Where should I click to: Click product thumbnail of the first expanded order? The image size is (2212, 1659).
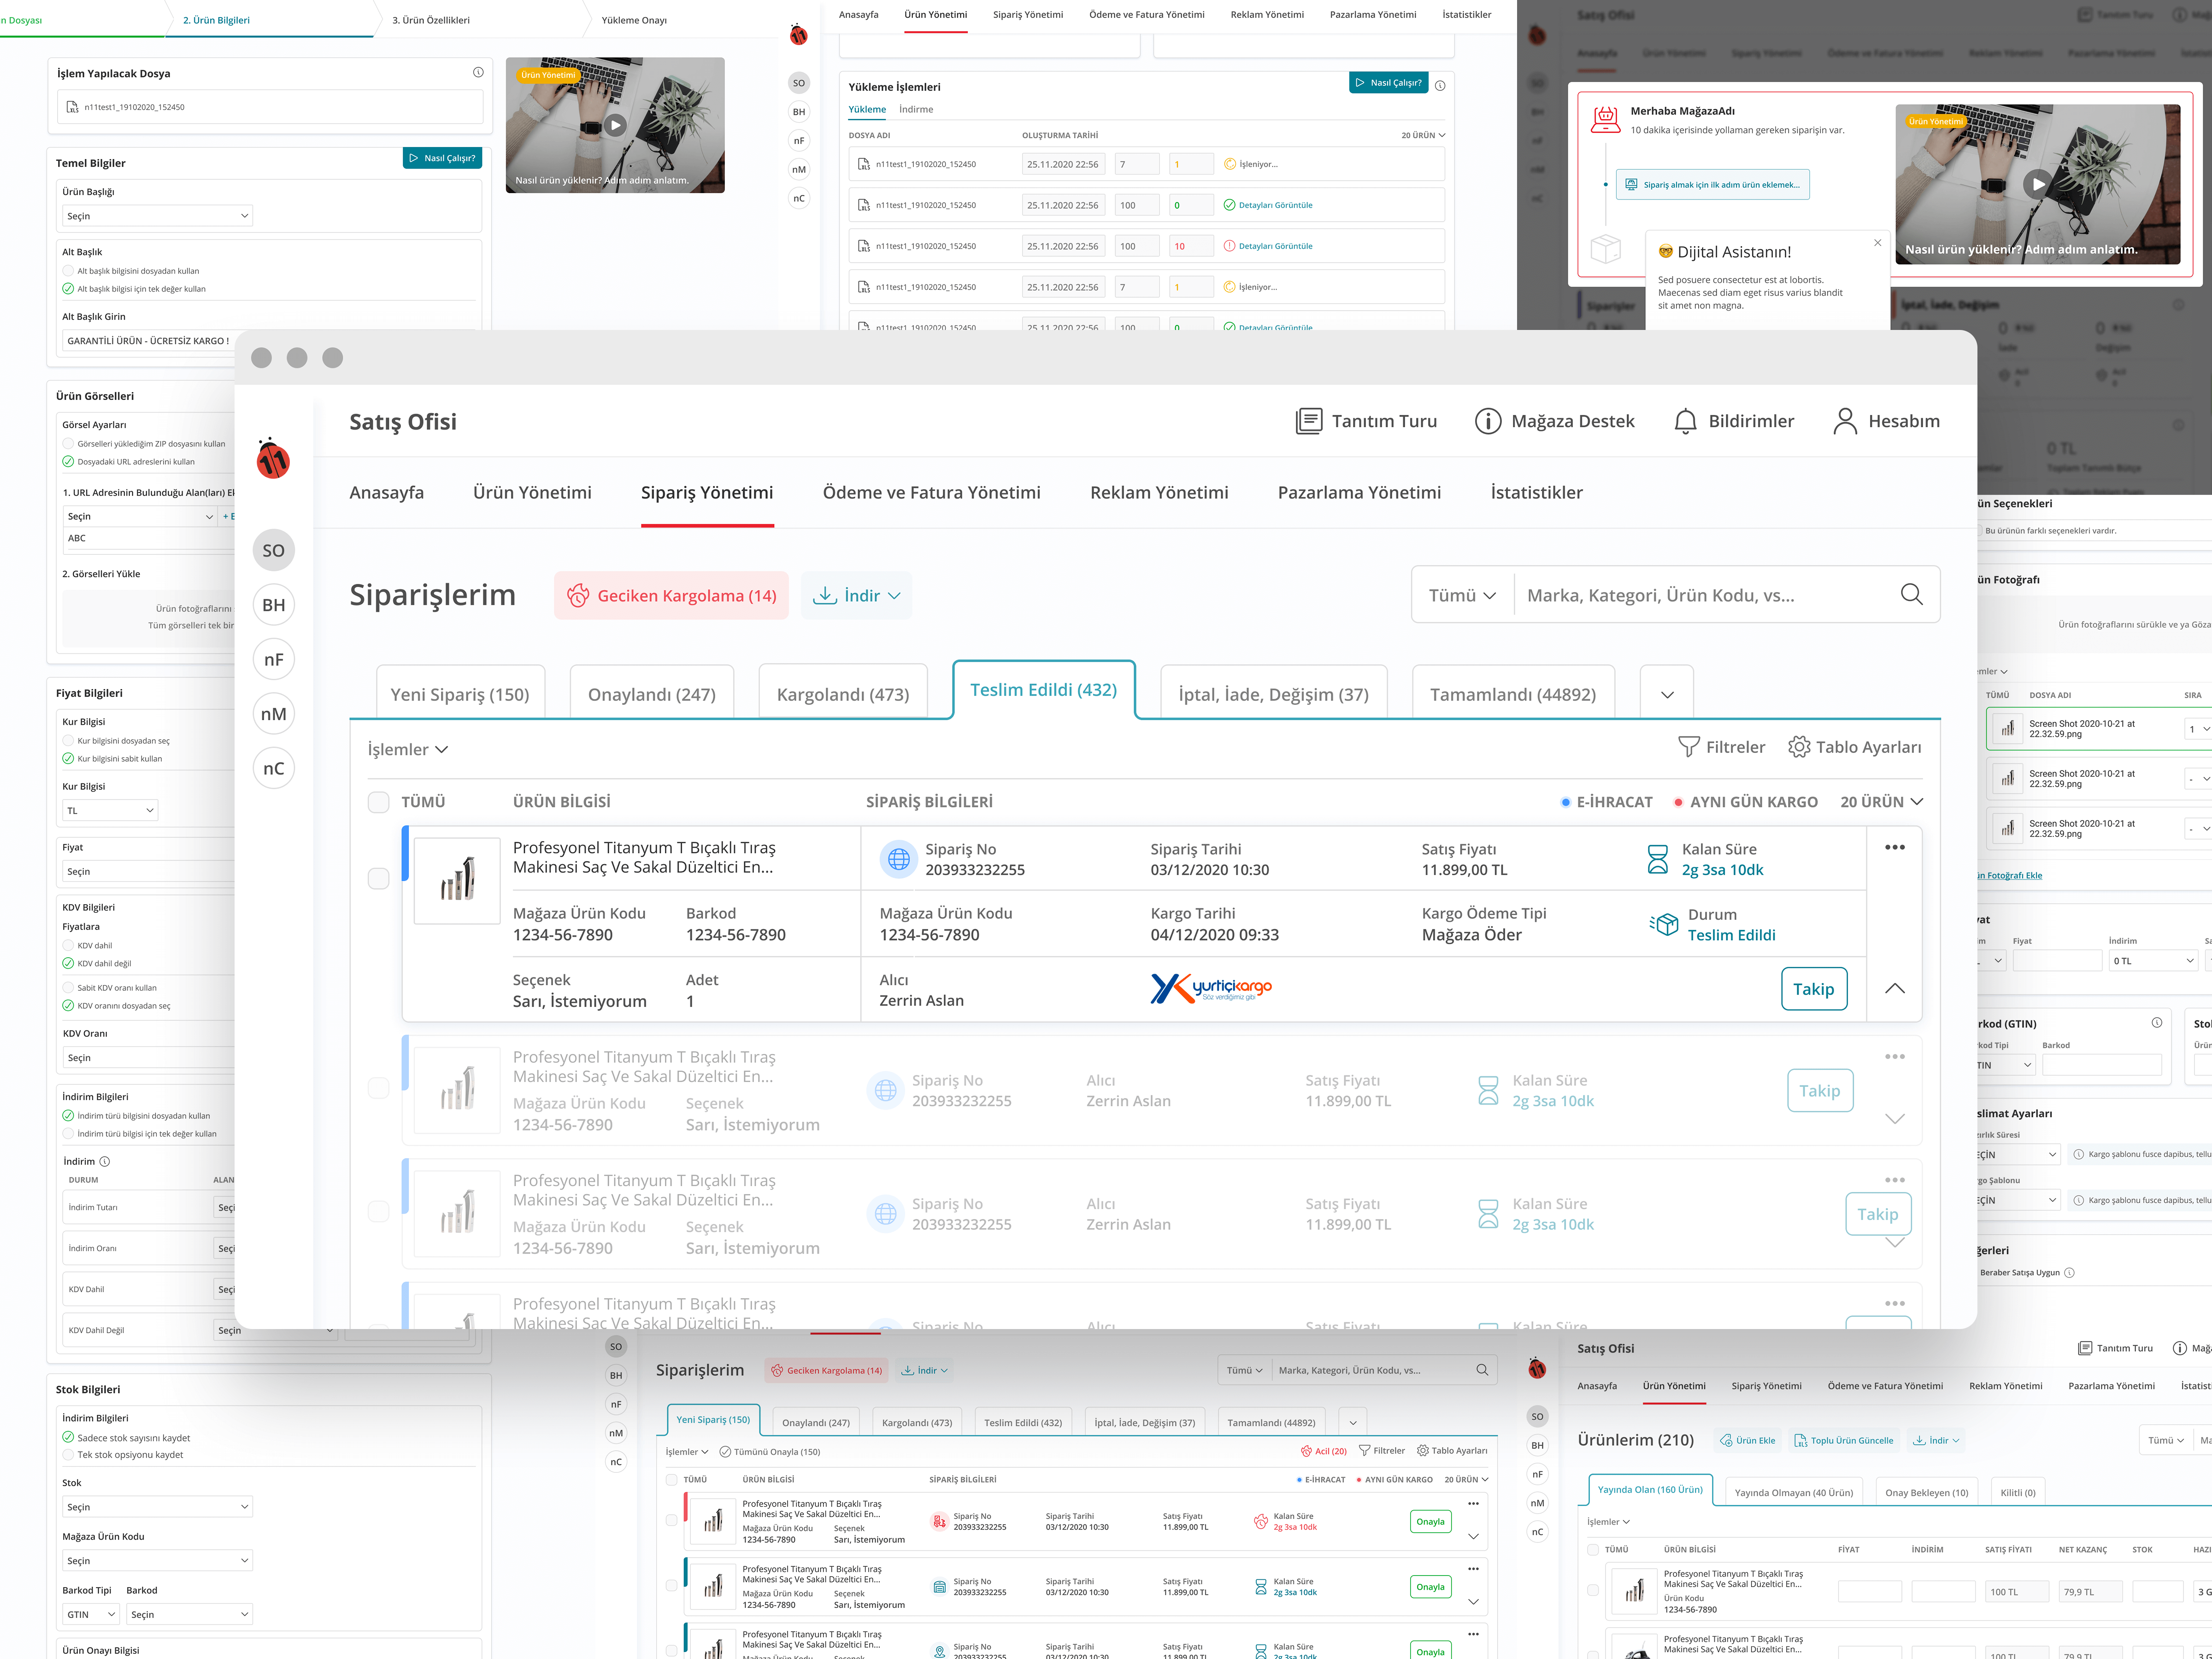click(457, 880)
